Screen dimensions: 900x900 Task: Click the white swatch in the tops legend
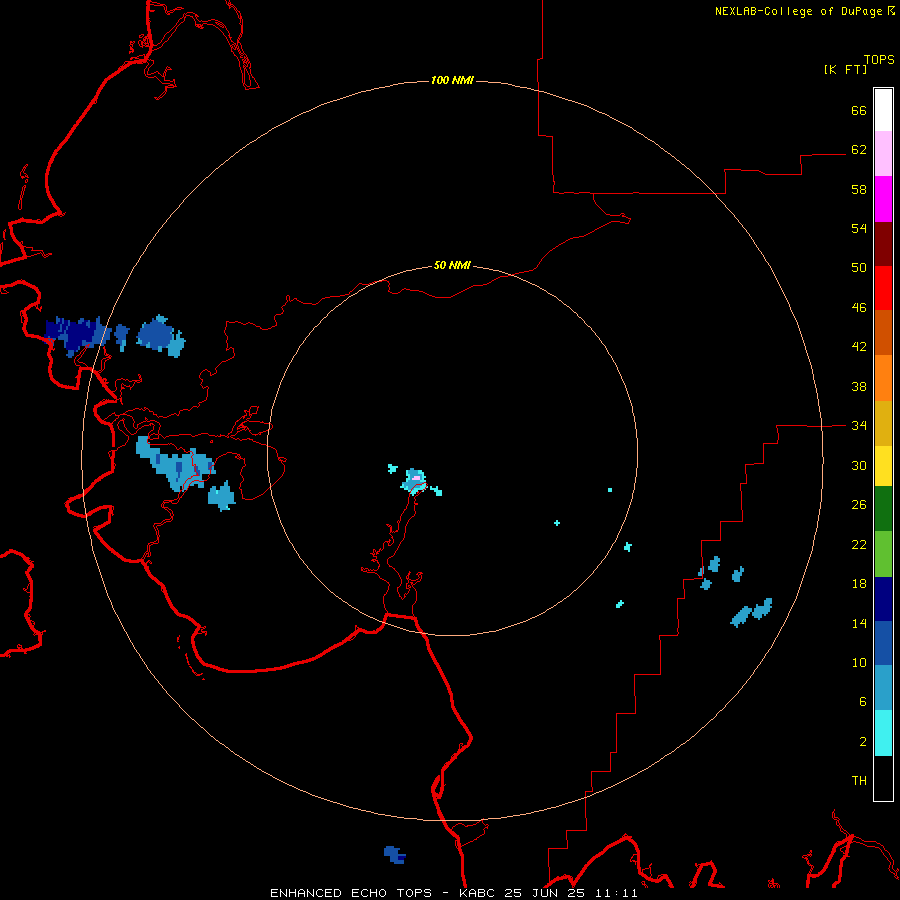pos(883,110)
